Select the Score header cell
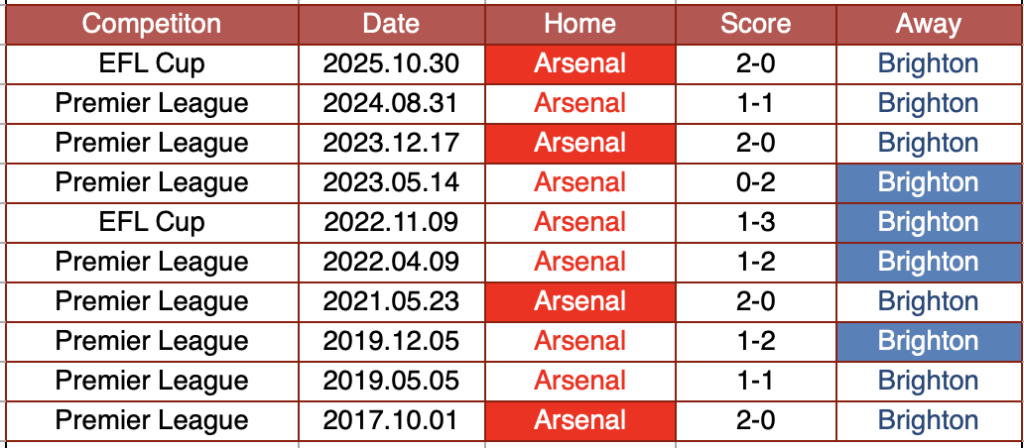The image size is (1024, 448). [x=755, y=24]
